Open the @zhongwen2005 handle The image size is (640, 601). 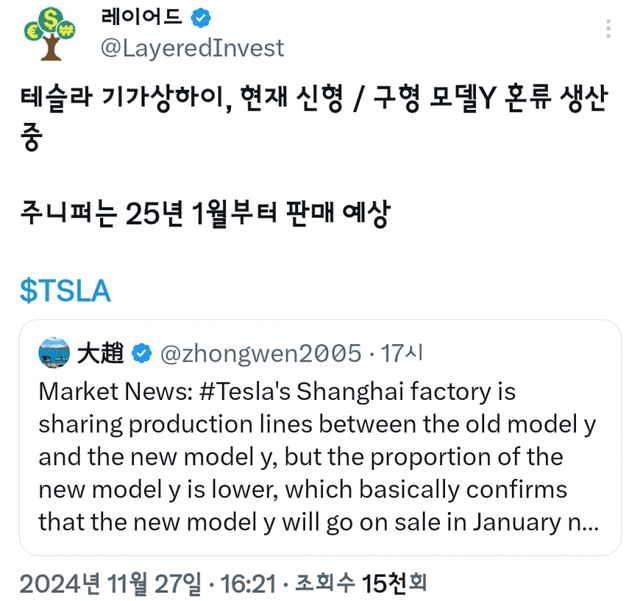click(260, 353)
